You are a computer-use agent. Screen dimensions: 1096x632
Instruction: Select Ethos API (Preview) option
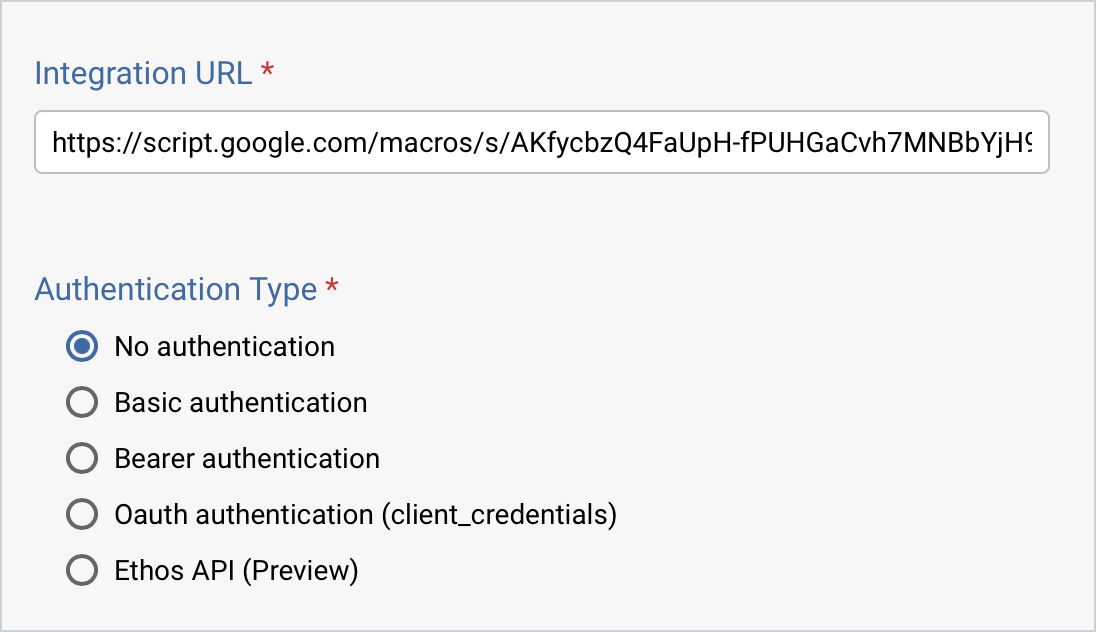[x=82, y=570]
